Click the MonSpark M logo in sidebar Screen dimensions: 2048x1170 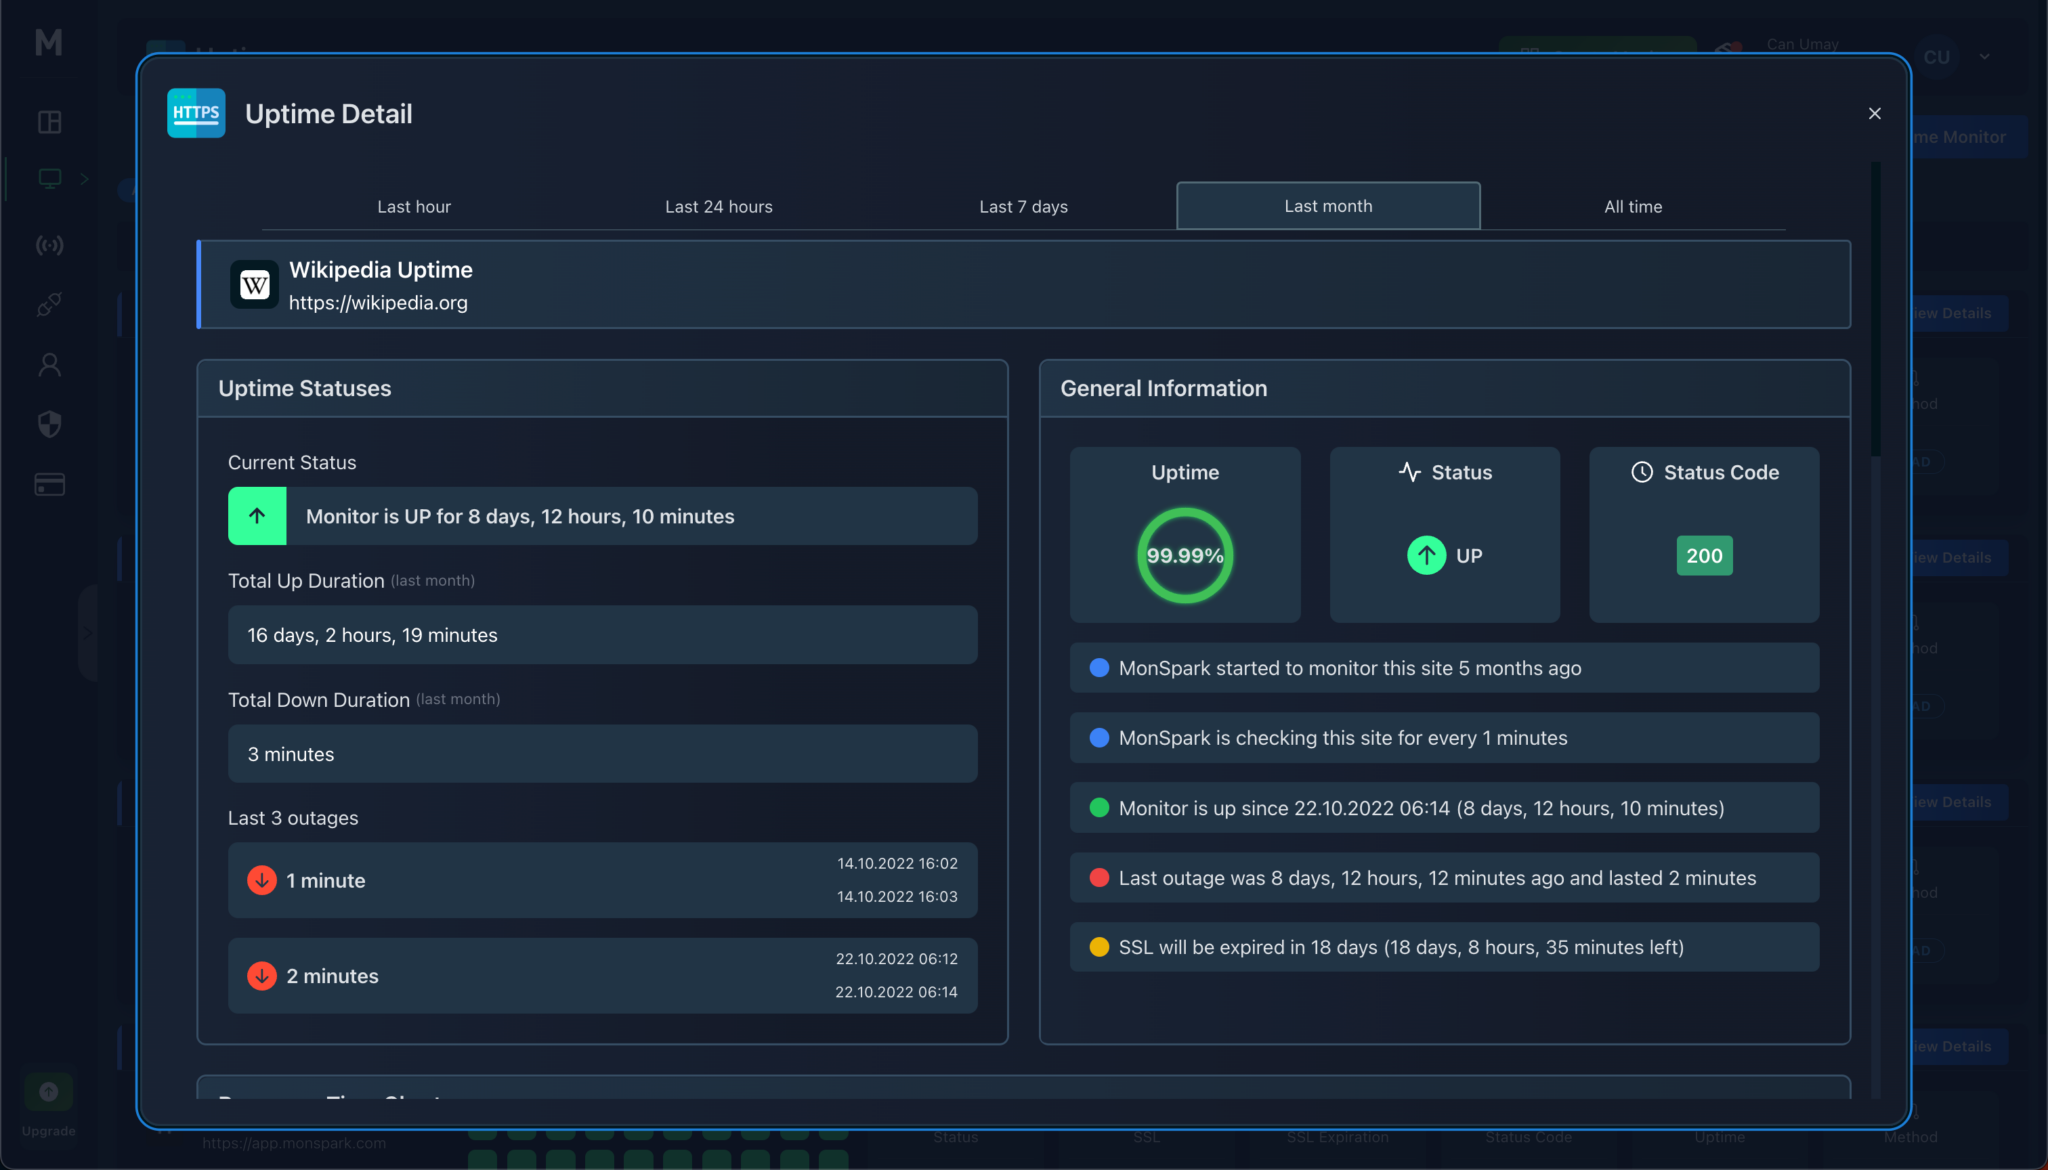49,42
